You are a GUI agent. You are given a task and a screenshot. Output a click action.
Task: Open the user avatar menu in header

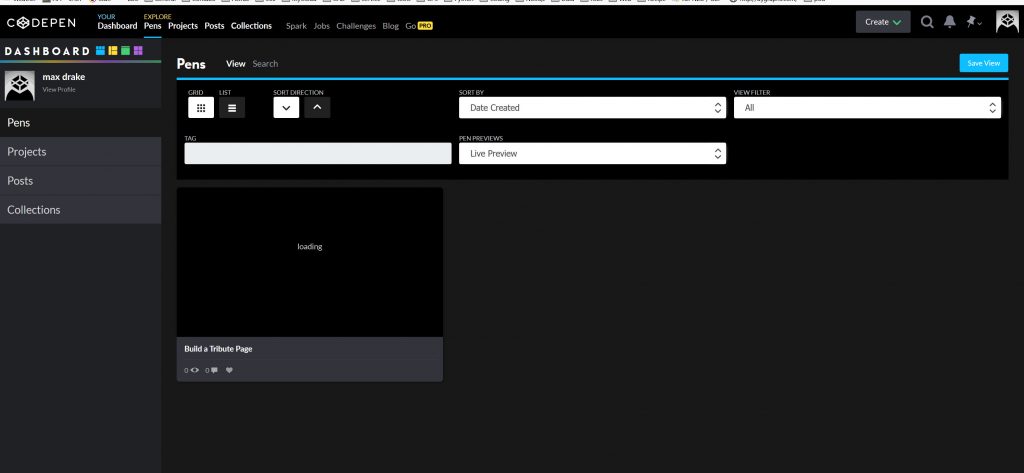tap(1007, 22)
